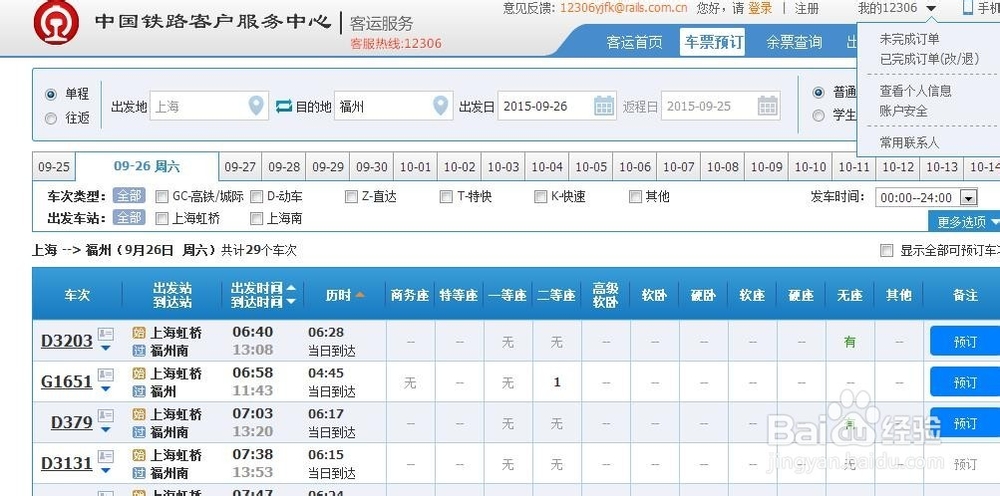The image size is (1000, 496).
Task: Open 客运首页 navigation tab
Action: coord(634,43)
